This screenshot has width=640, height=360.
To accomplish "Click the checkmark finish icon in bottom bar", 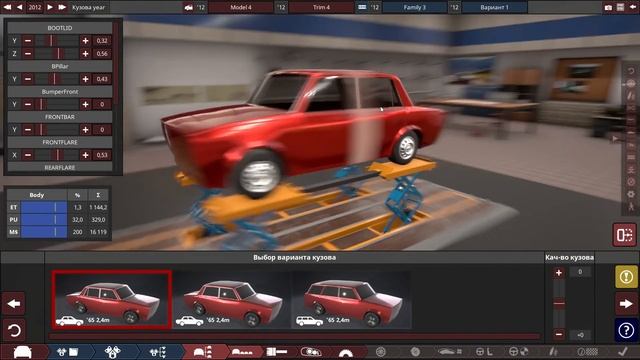I will (623, 351).
